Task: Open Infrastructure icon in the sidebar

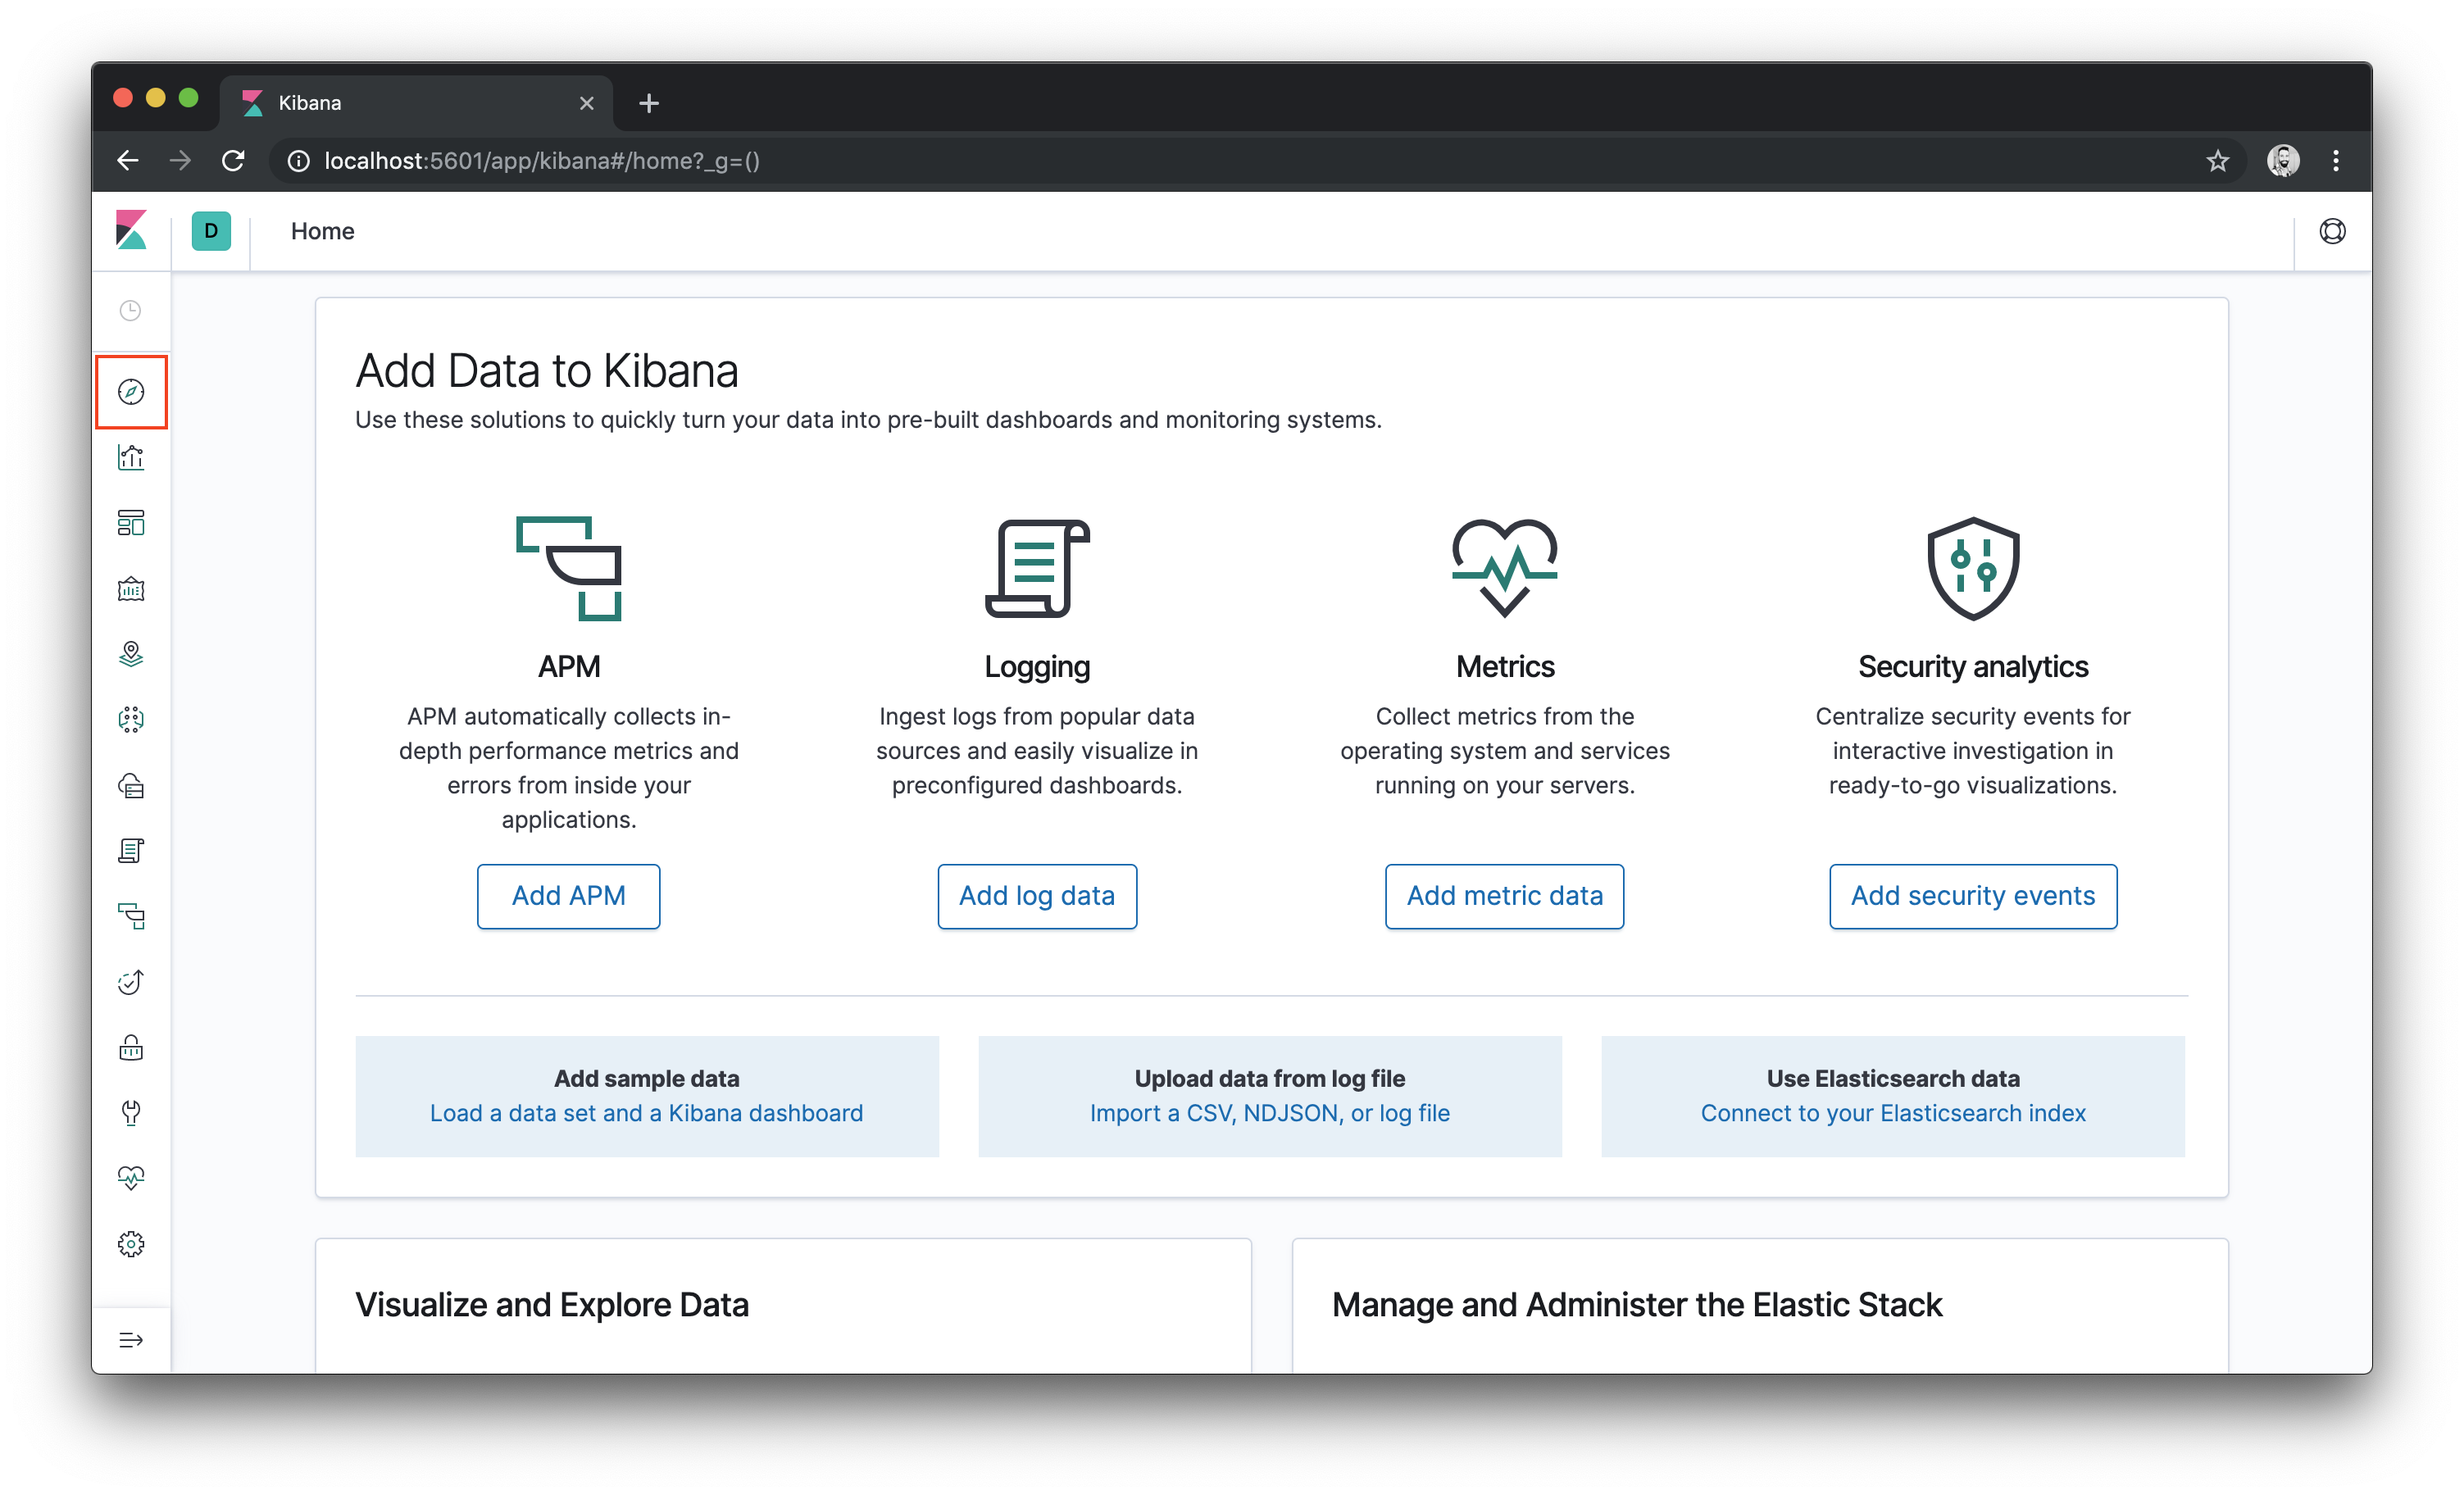Action: pyautogui.click(x=131, y=786)
